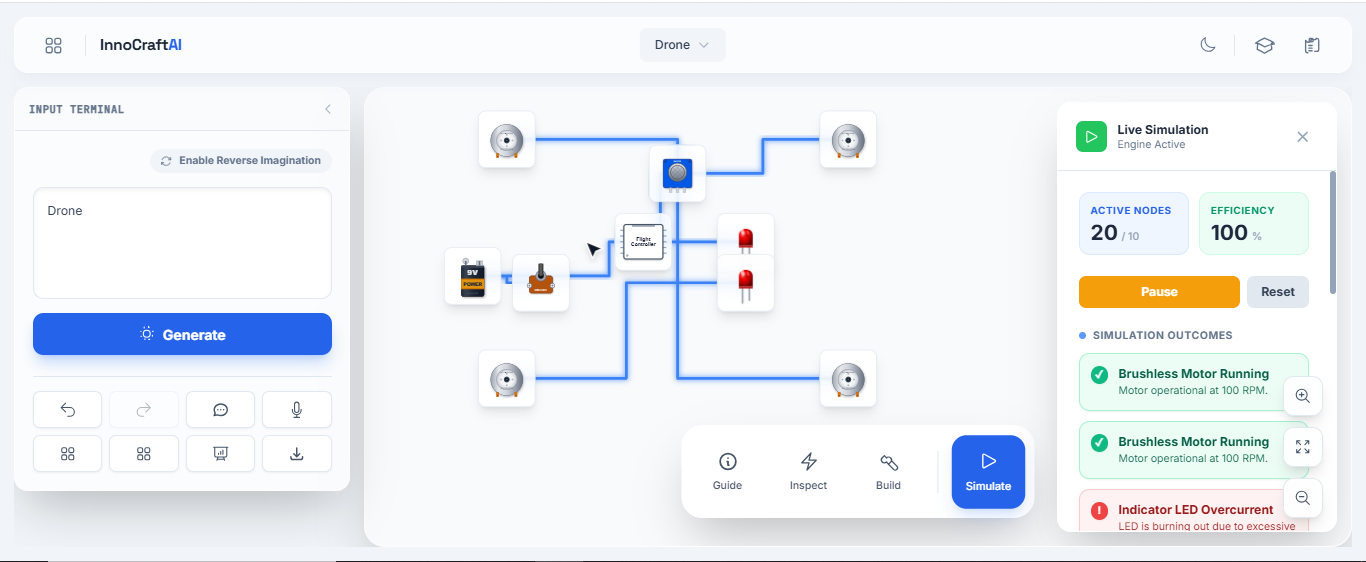Open the Drone project dropdown
Screen dimensions: 1366x562
coord(682,45)
